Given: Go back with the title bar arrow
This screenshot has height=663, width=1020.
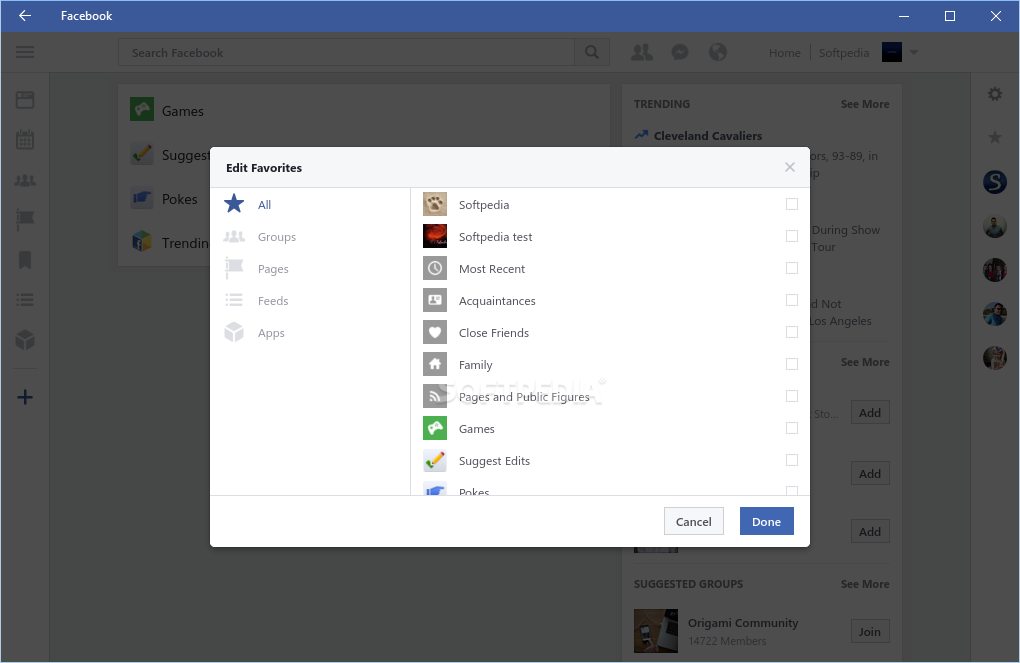Looking at the screenshot, I should coord(25,16).
